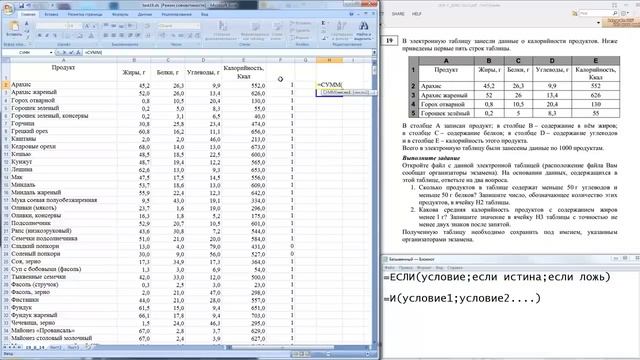
Task: Click the AutoSum sigma icon
Action: (x=324, y=23)
